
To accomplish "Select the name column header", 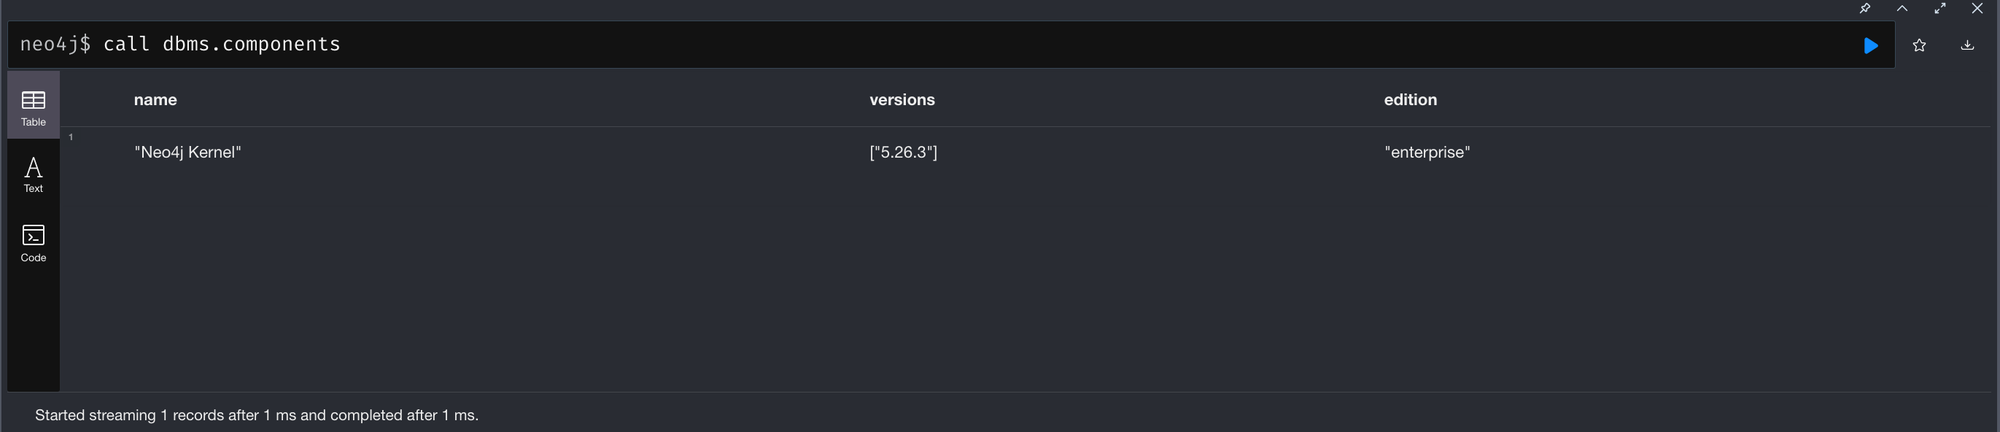I will tap(155, 100).
